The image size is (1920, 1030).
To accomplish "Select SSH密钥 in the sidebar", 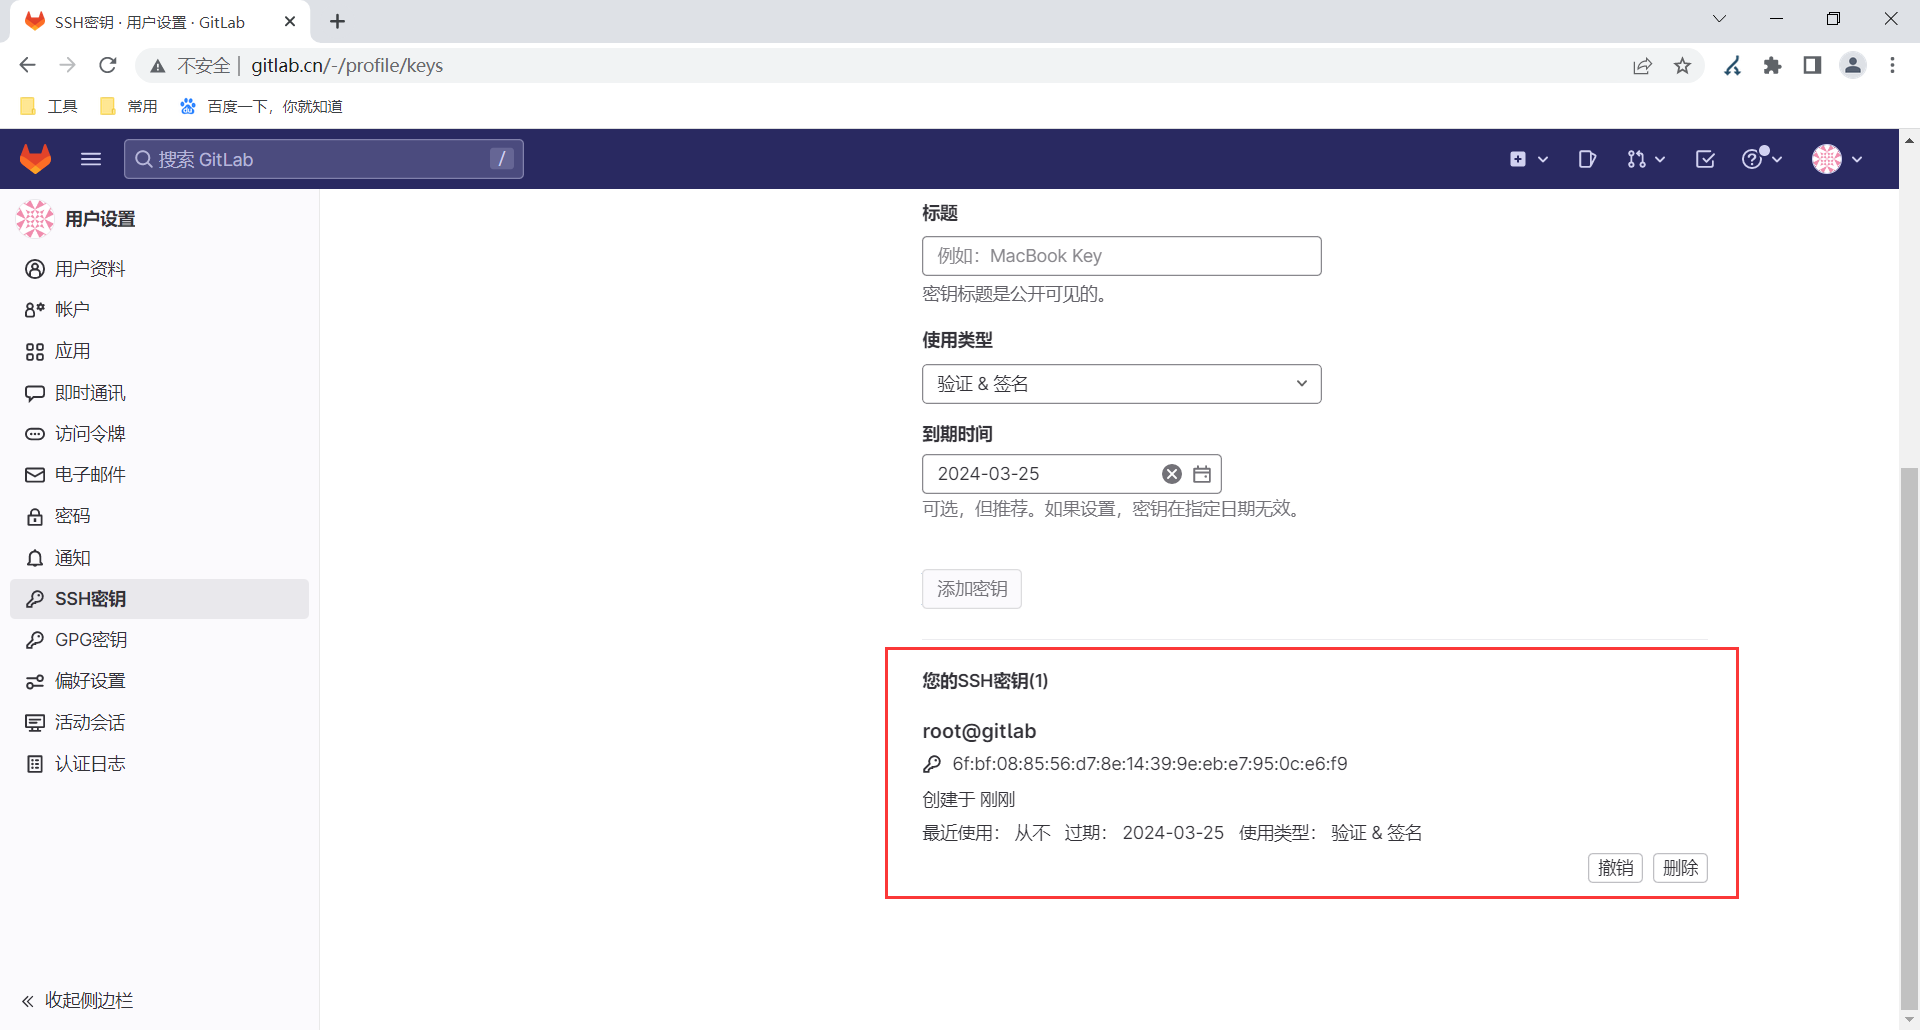I will click(159, 599).
